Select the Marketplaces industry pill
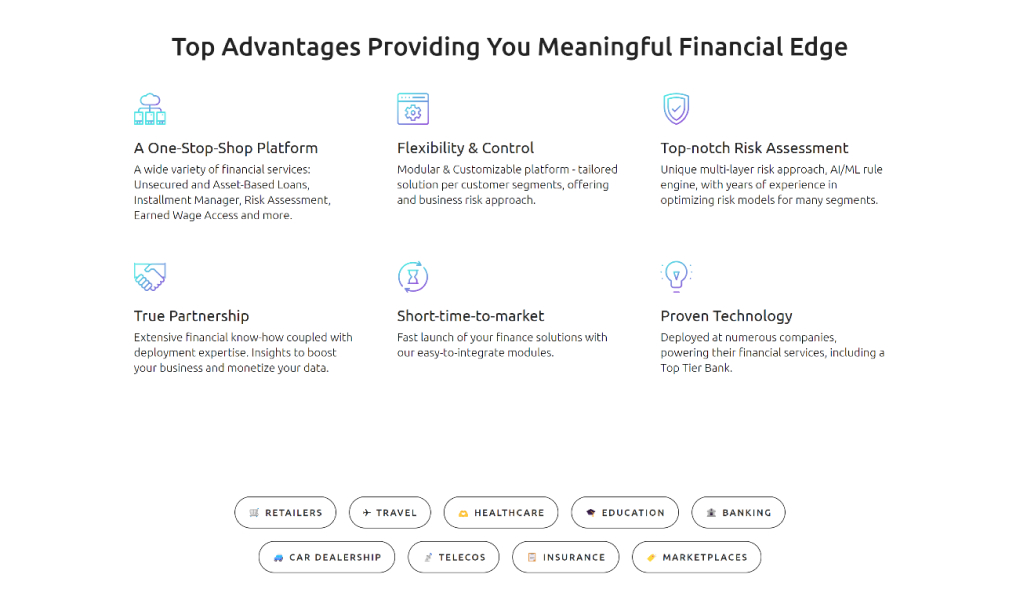This screenshot has width=1020, height=600. (696, 557)
